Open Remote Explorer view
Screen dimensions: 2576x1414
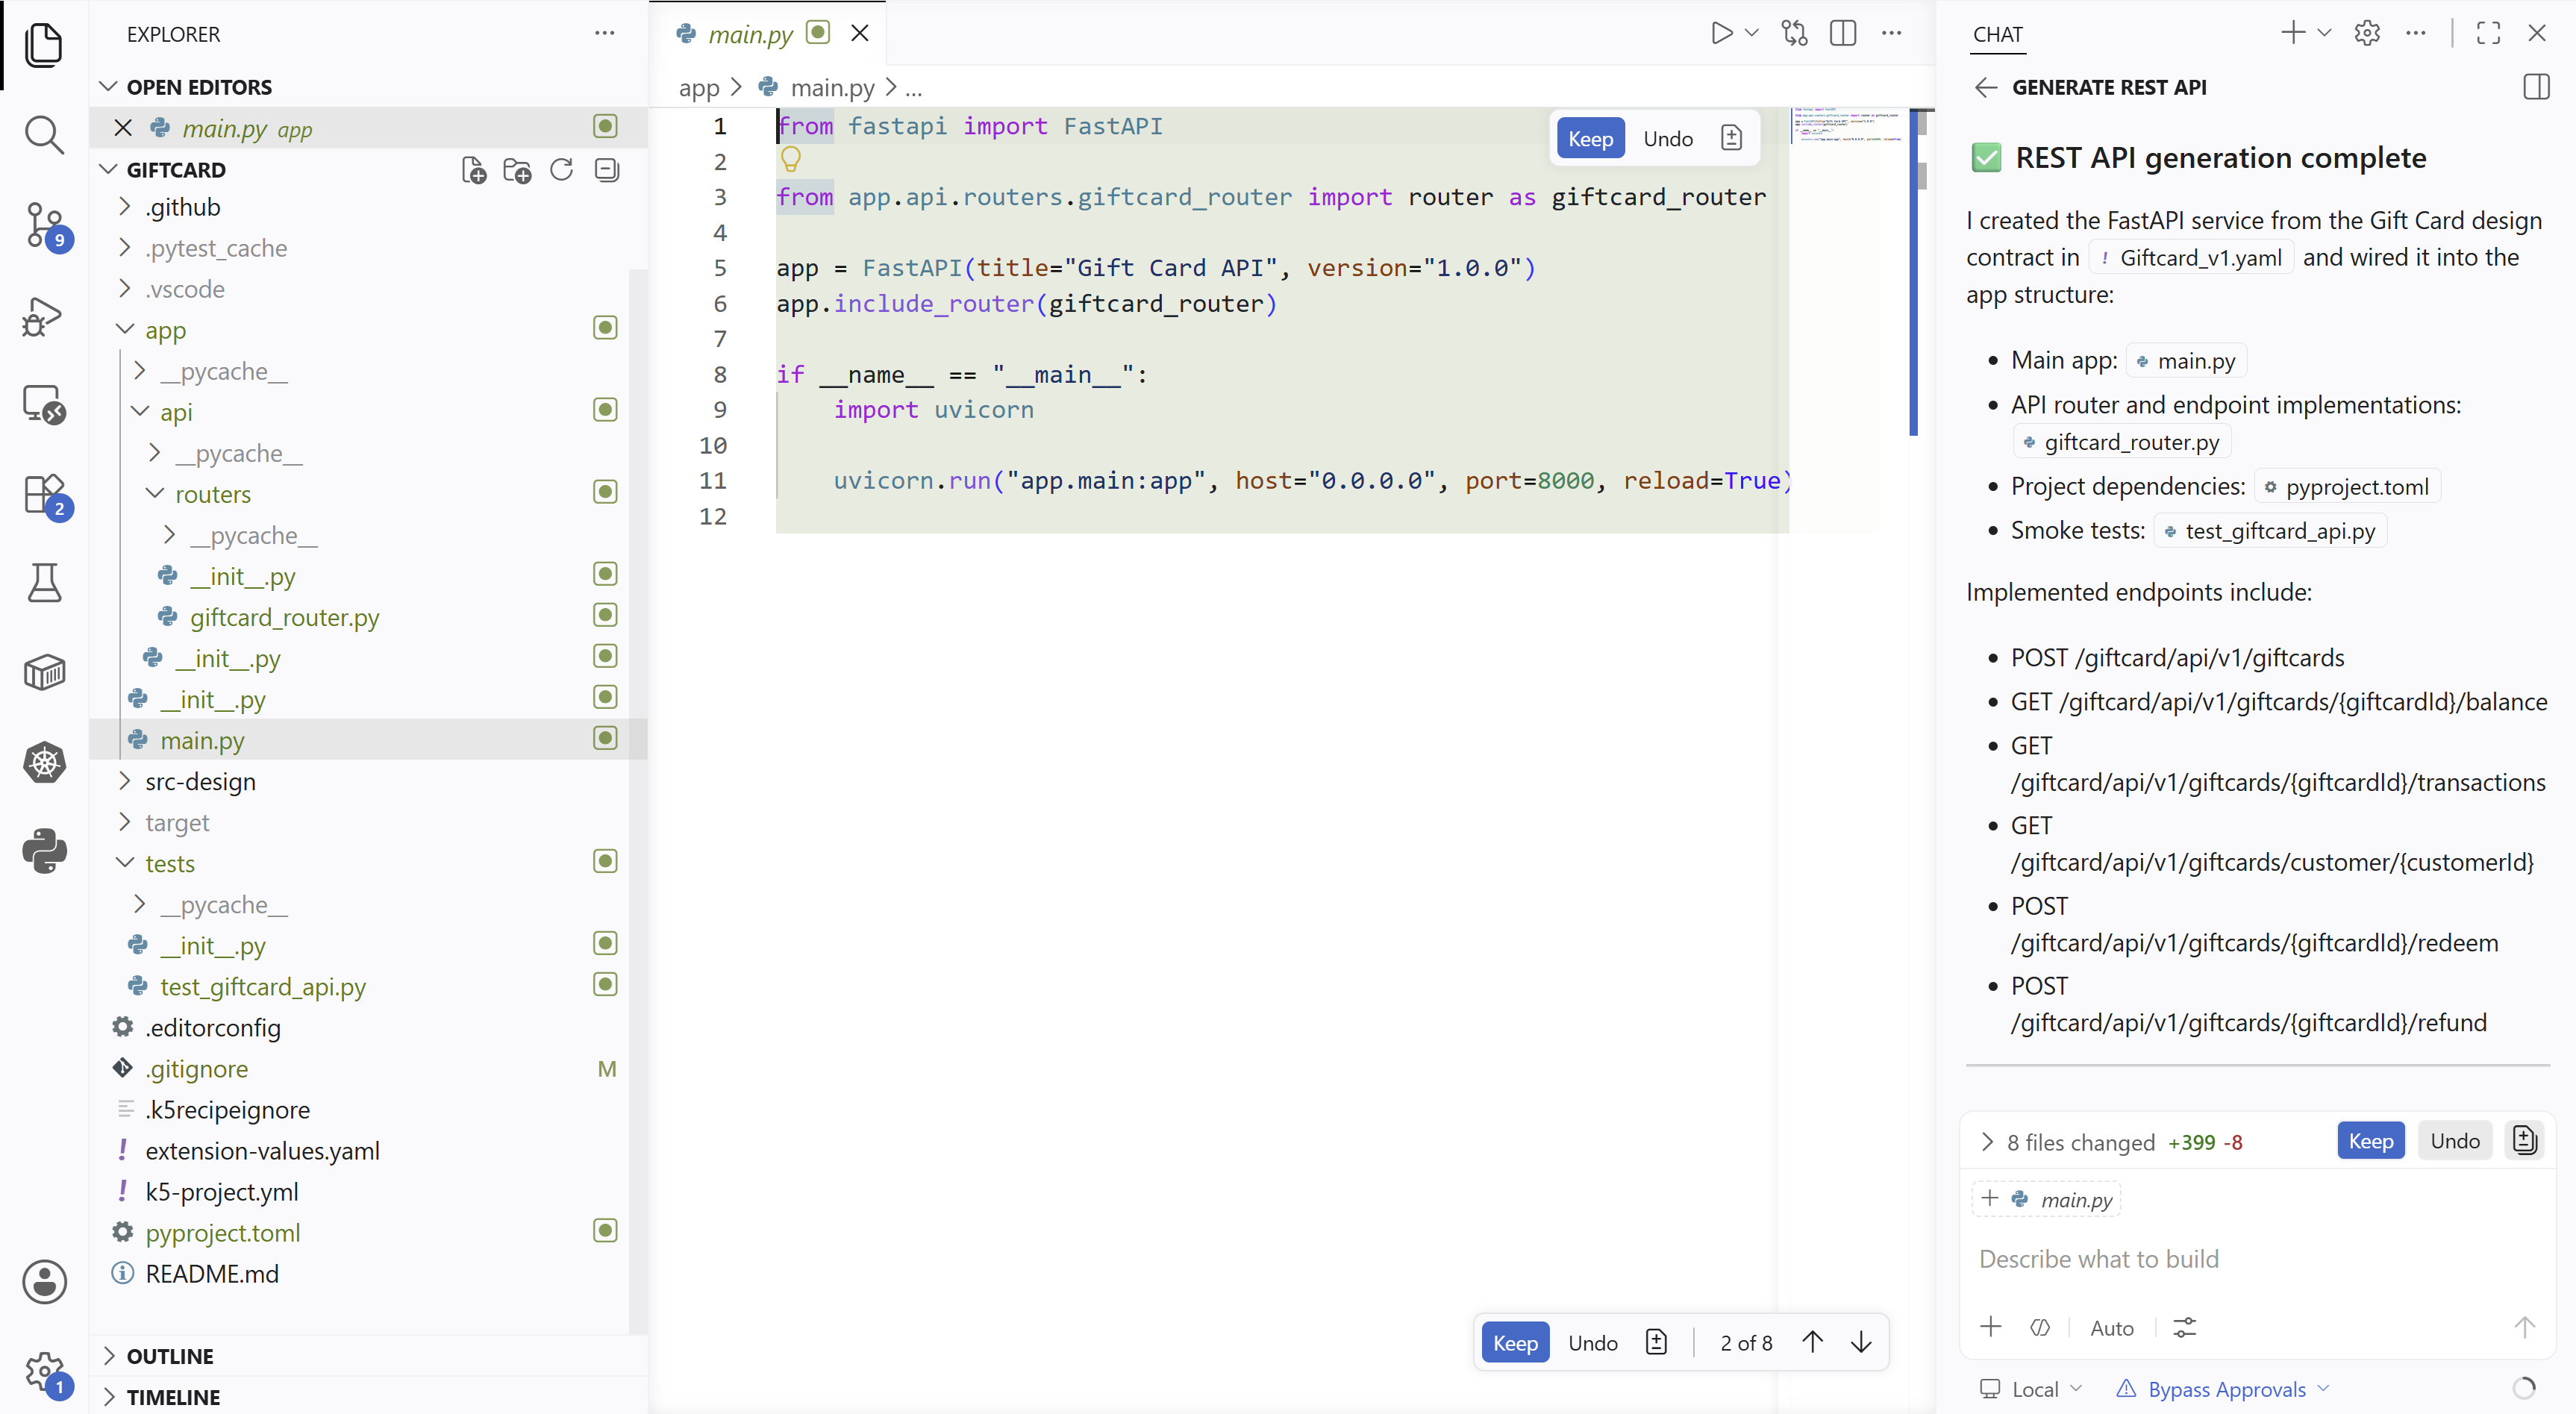click(44, 405)
